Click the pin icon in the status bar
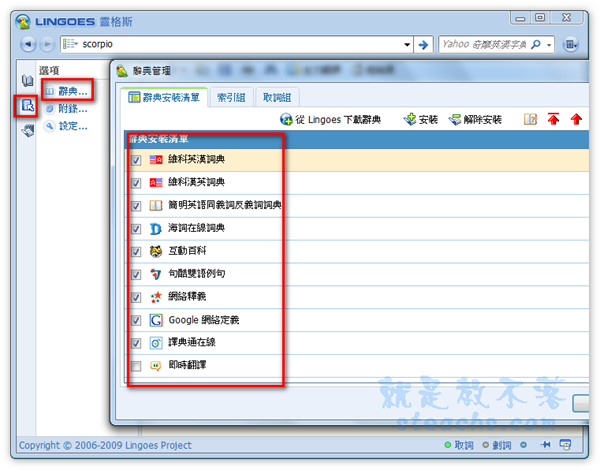Screen dimensions: 600x470 click(545, 444)
